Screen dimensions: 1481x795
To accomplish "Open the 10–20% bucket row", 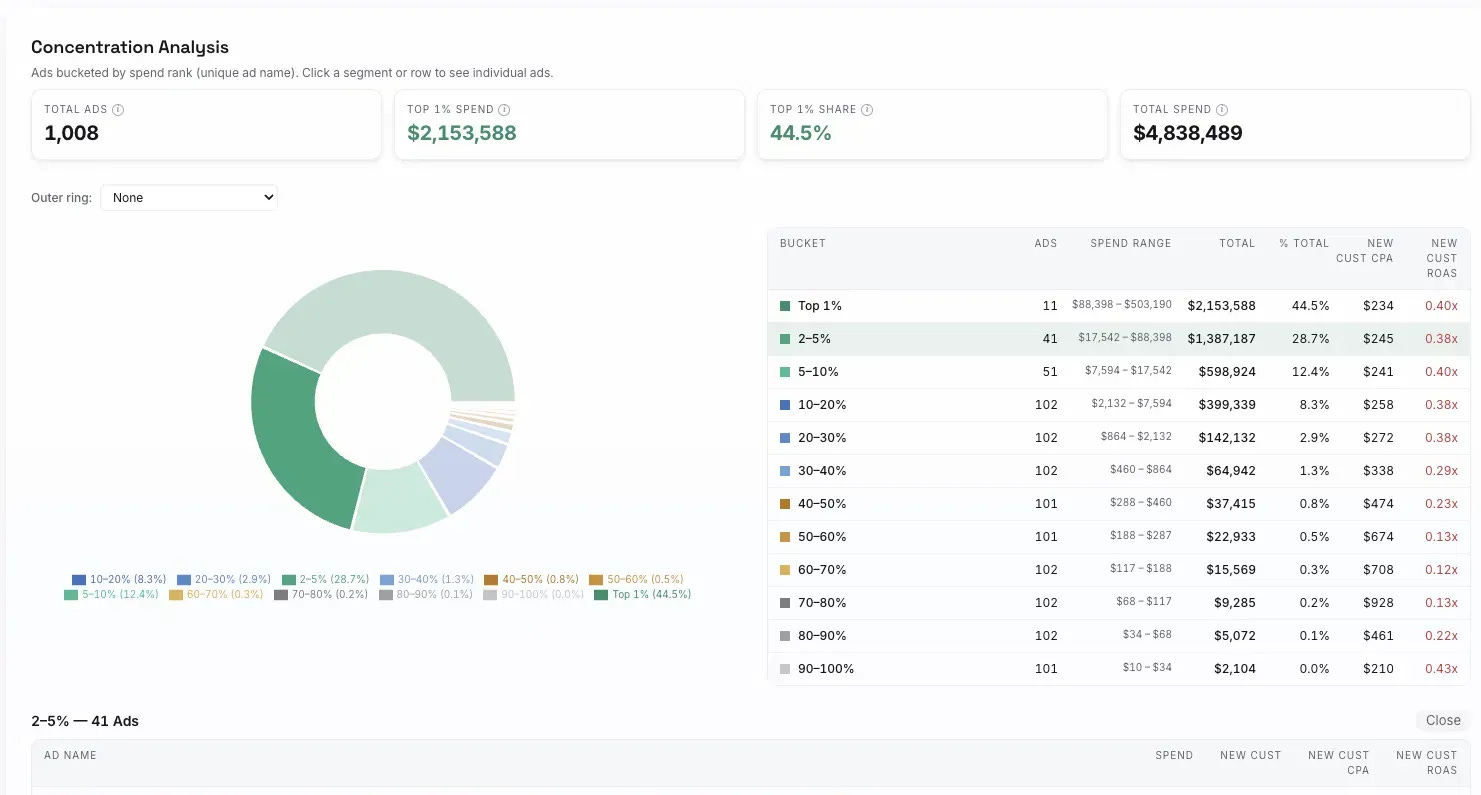I will [1119, 405].
